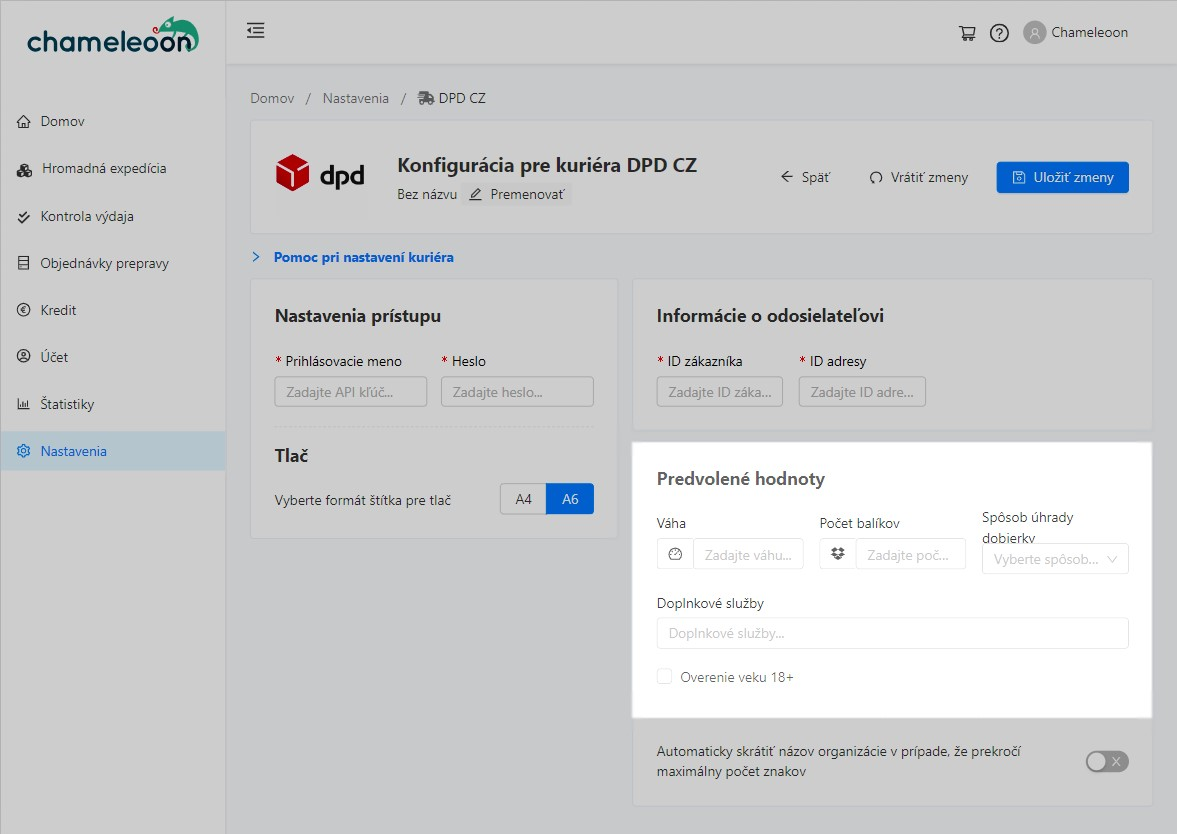Click the pencil icon next to Premenovať
Screen dimensions: 1177x834
click(x=476, y=194)
